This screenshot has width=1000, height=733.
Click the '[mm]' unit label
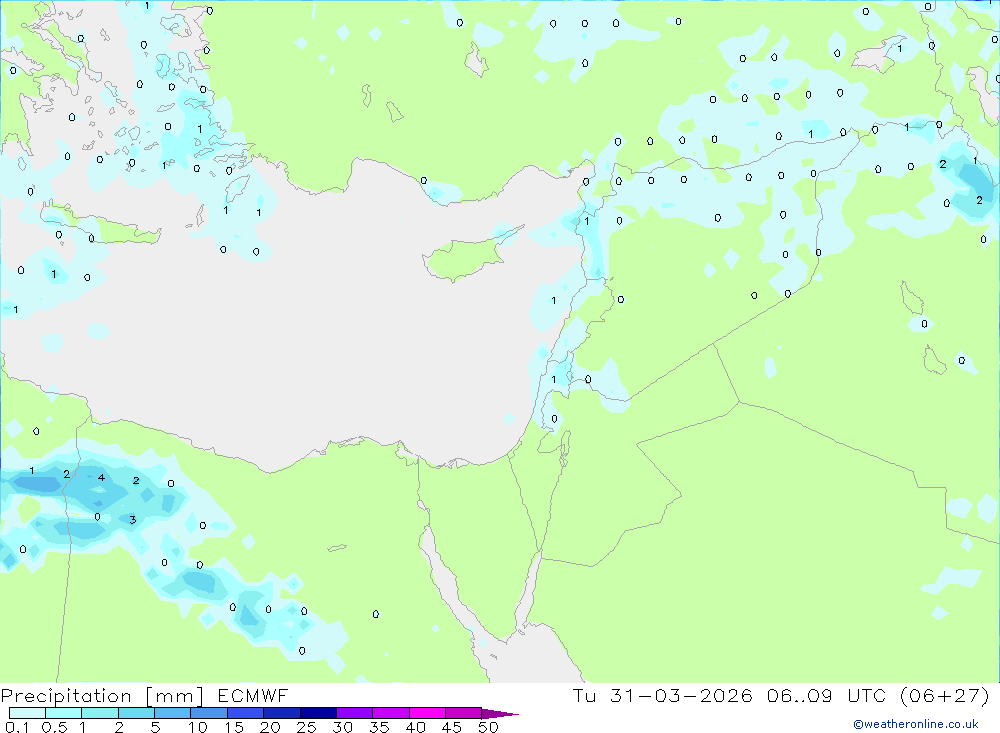pos(174,696)
